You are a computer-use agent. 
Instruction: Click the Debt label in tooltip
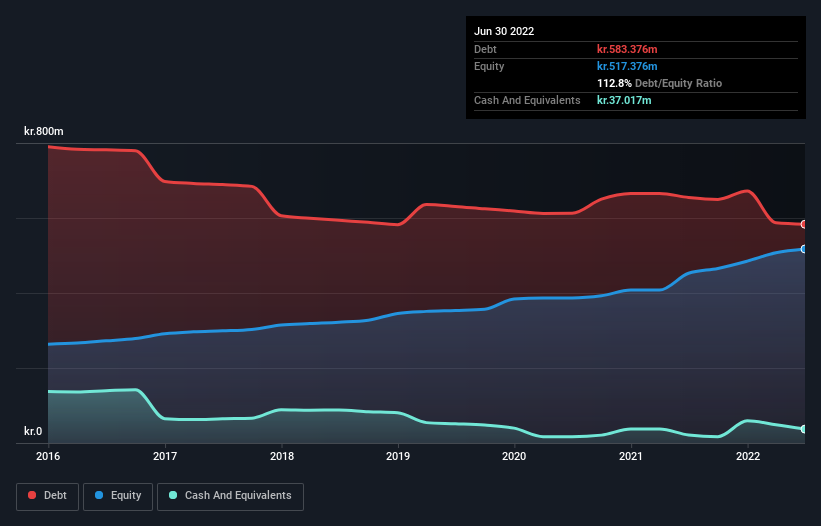(x=485, y=49)
